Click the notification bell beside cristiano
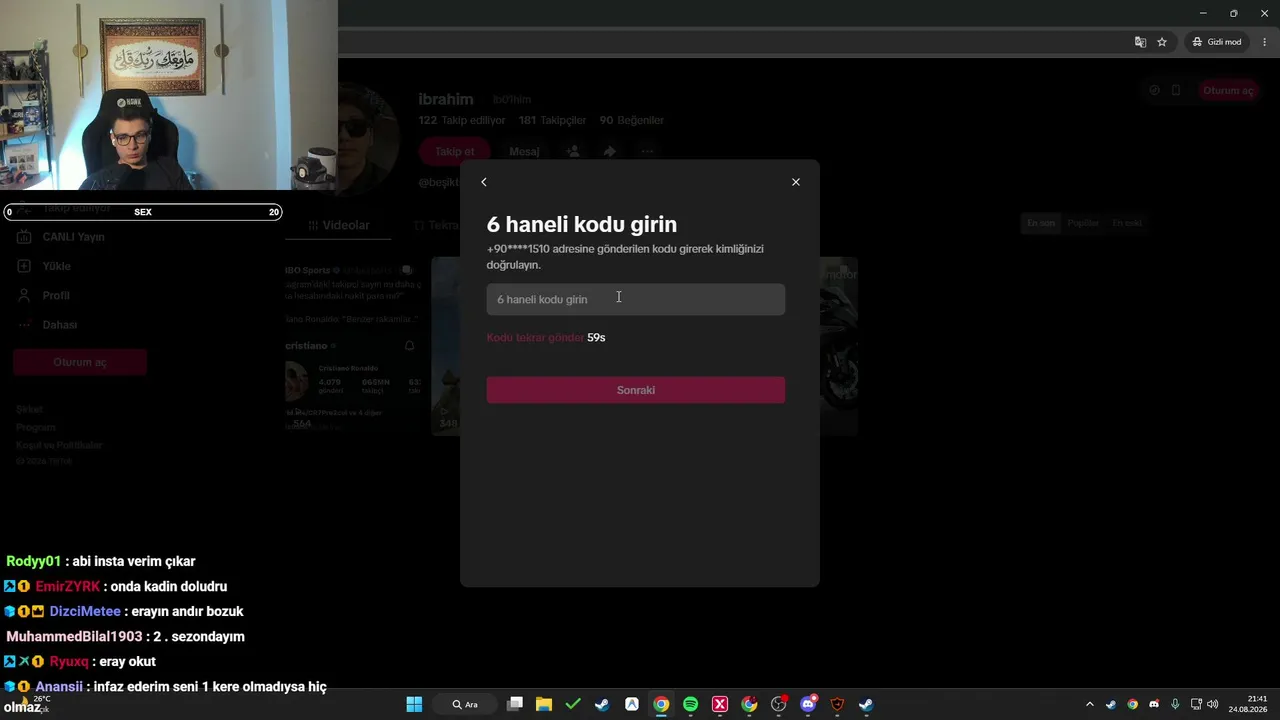 click(x=409, y=346)
